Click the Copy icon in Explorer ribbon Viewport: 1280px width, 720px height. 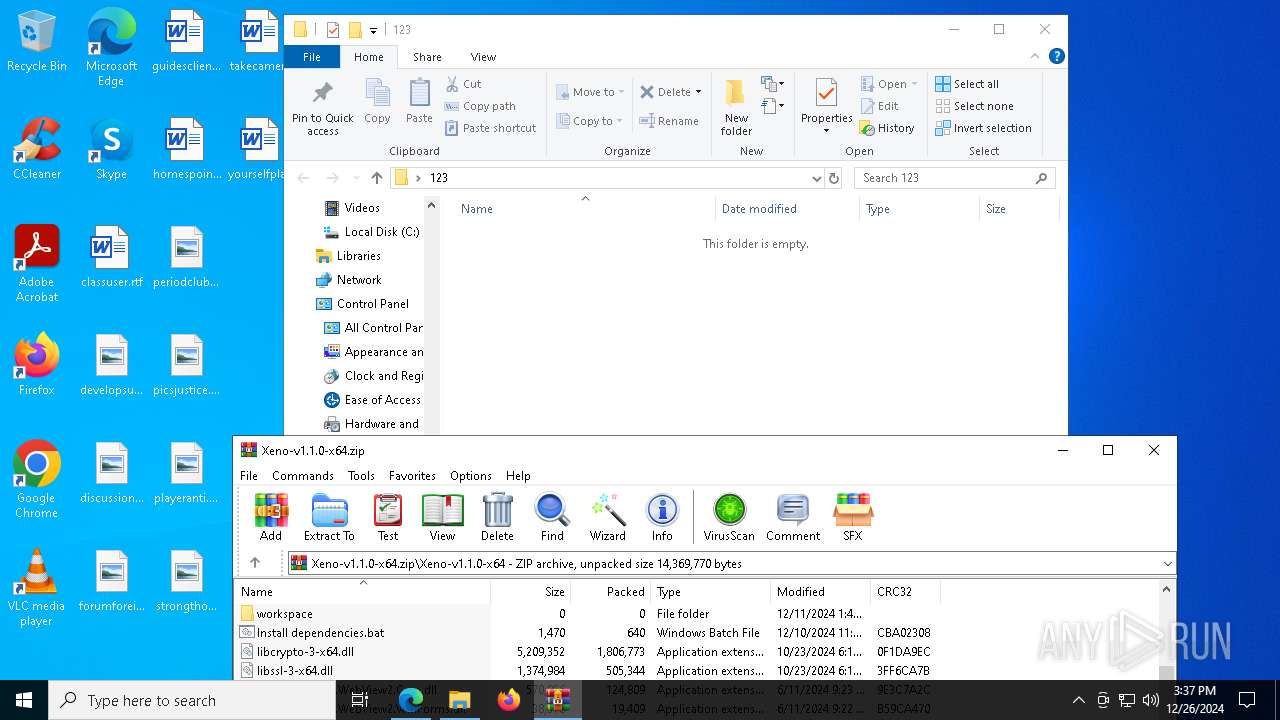point(377,102)
